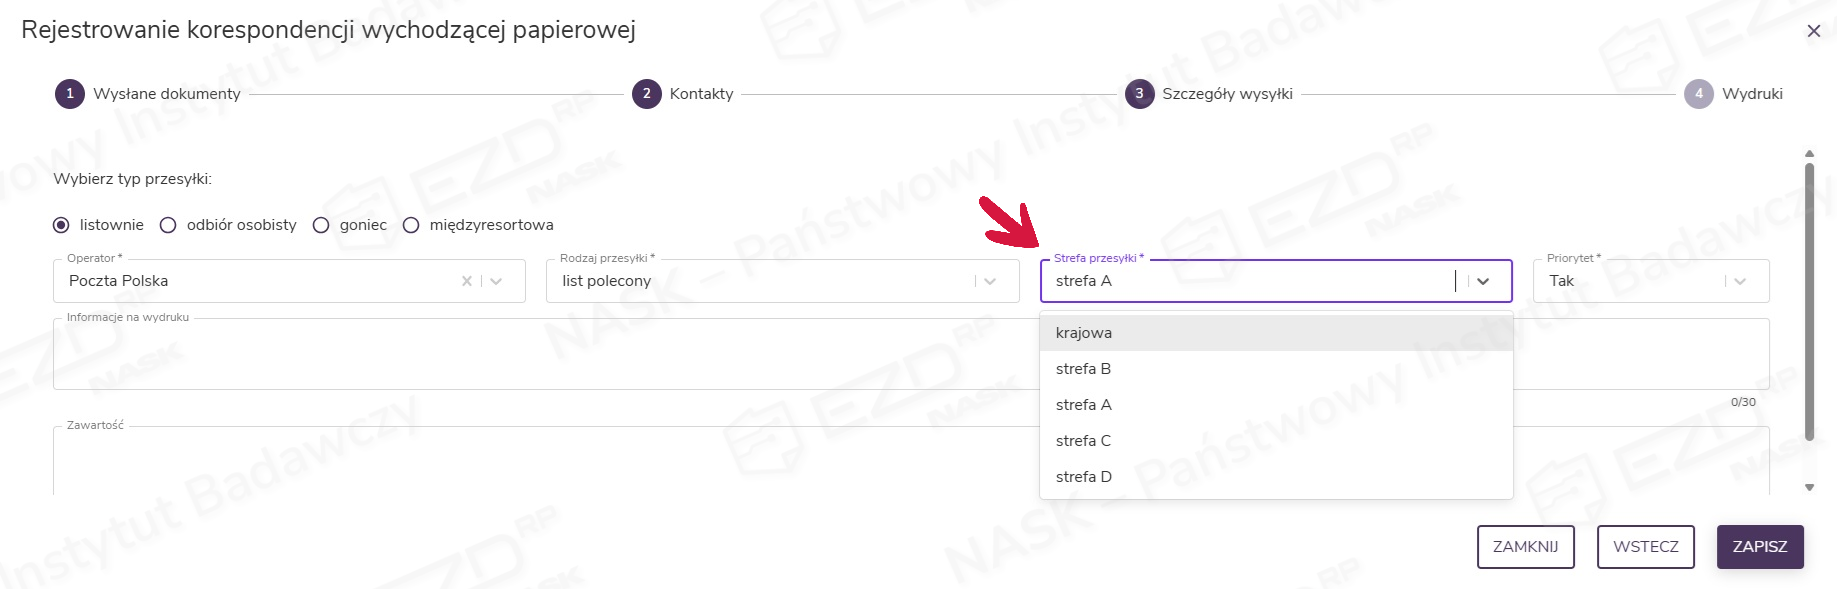Open the Priorytet dropdown

pyautogui.click(x=1740, y=281)
